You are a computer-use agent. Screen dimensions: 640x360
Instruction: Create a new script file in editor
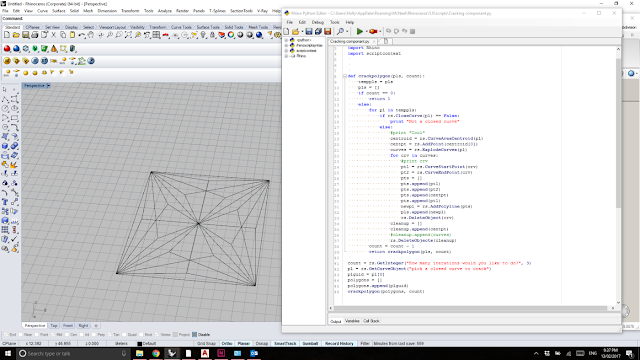pos(287,31)
